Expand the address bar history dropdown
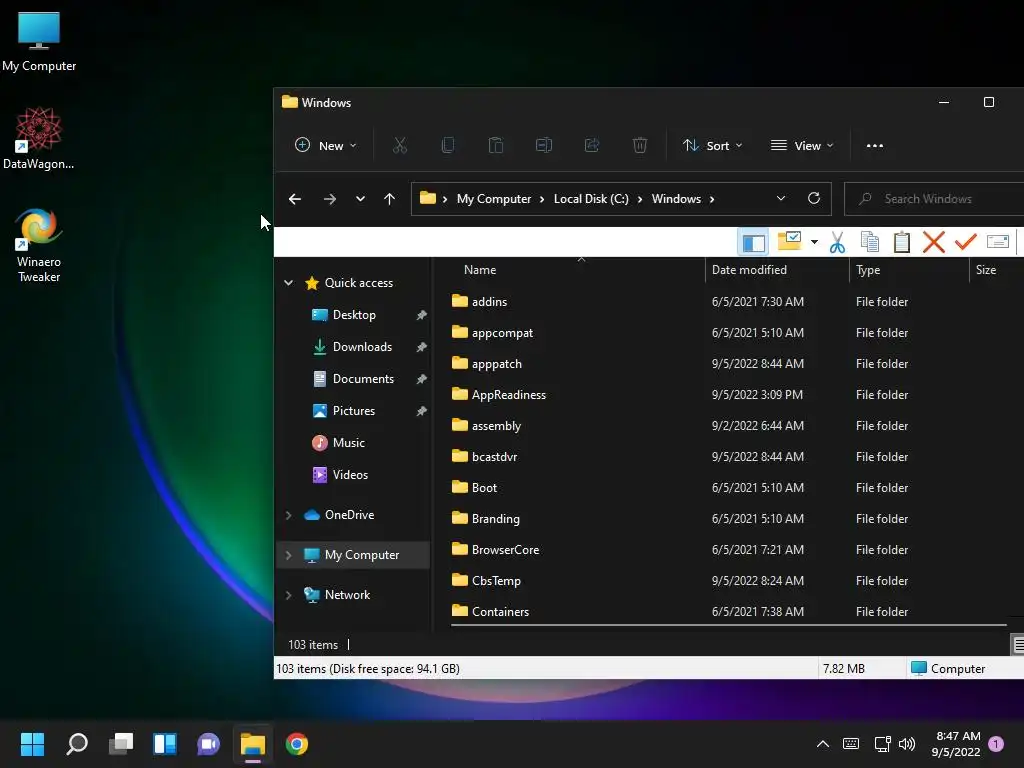1024x768 pixels. point(780,199)
